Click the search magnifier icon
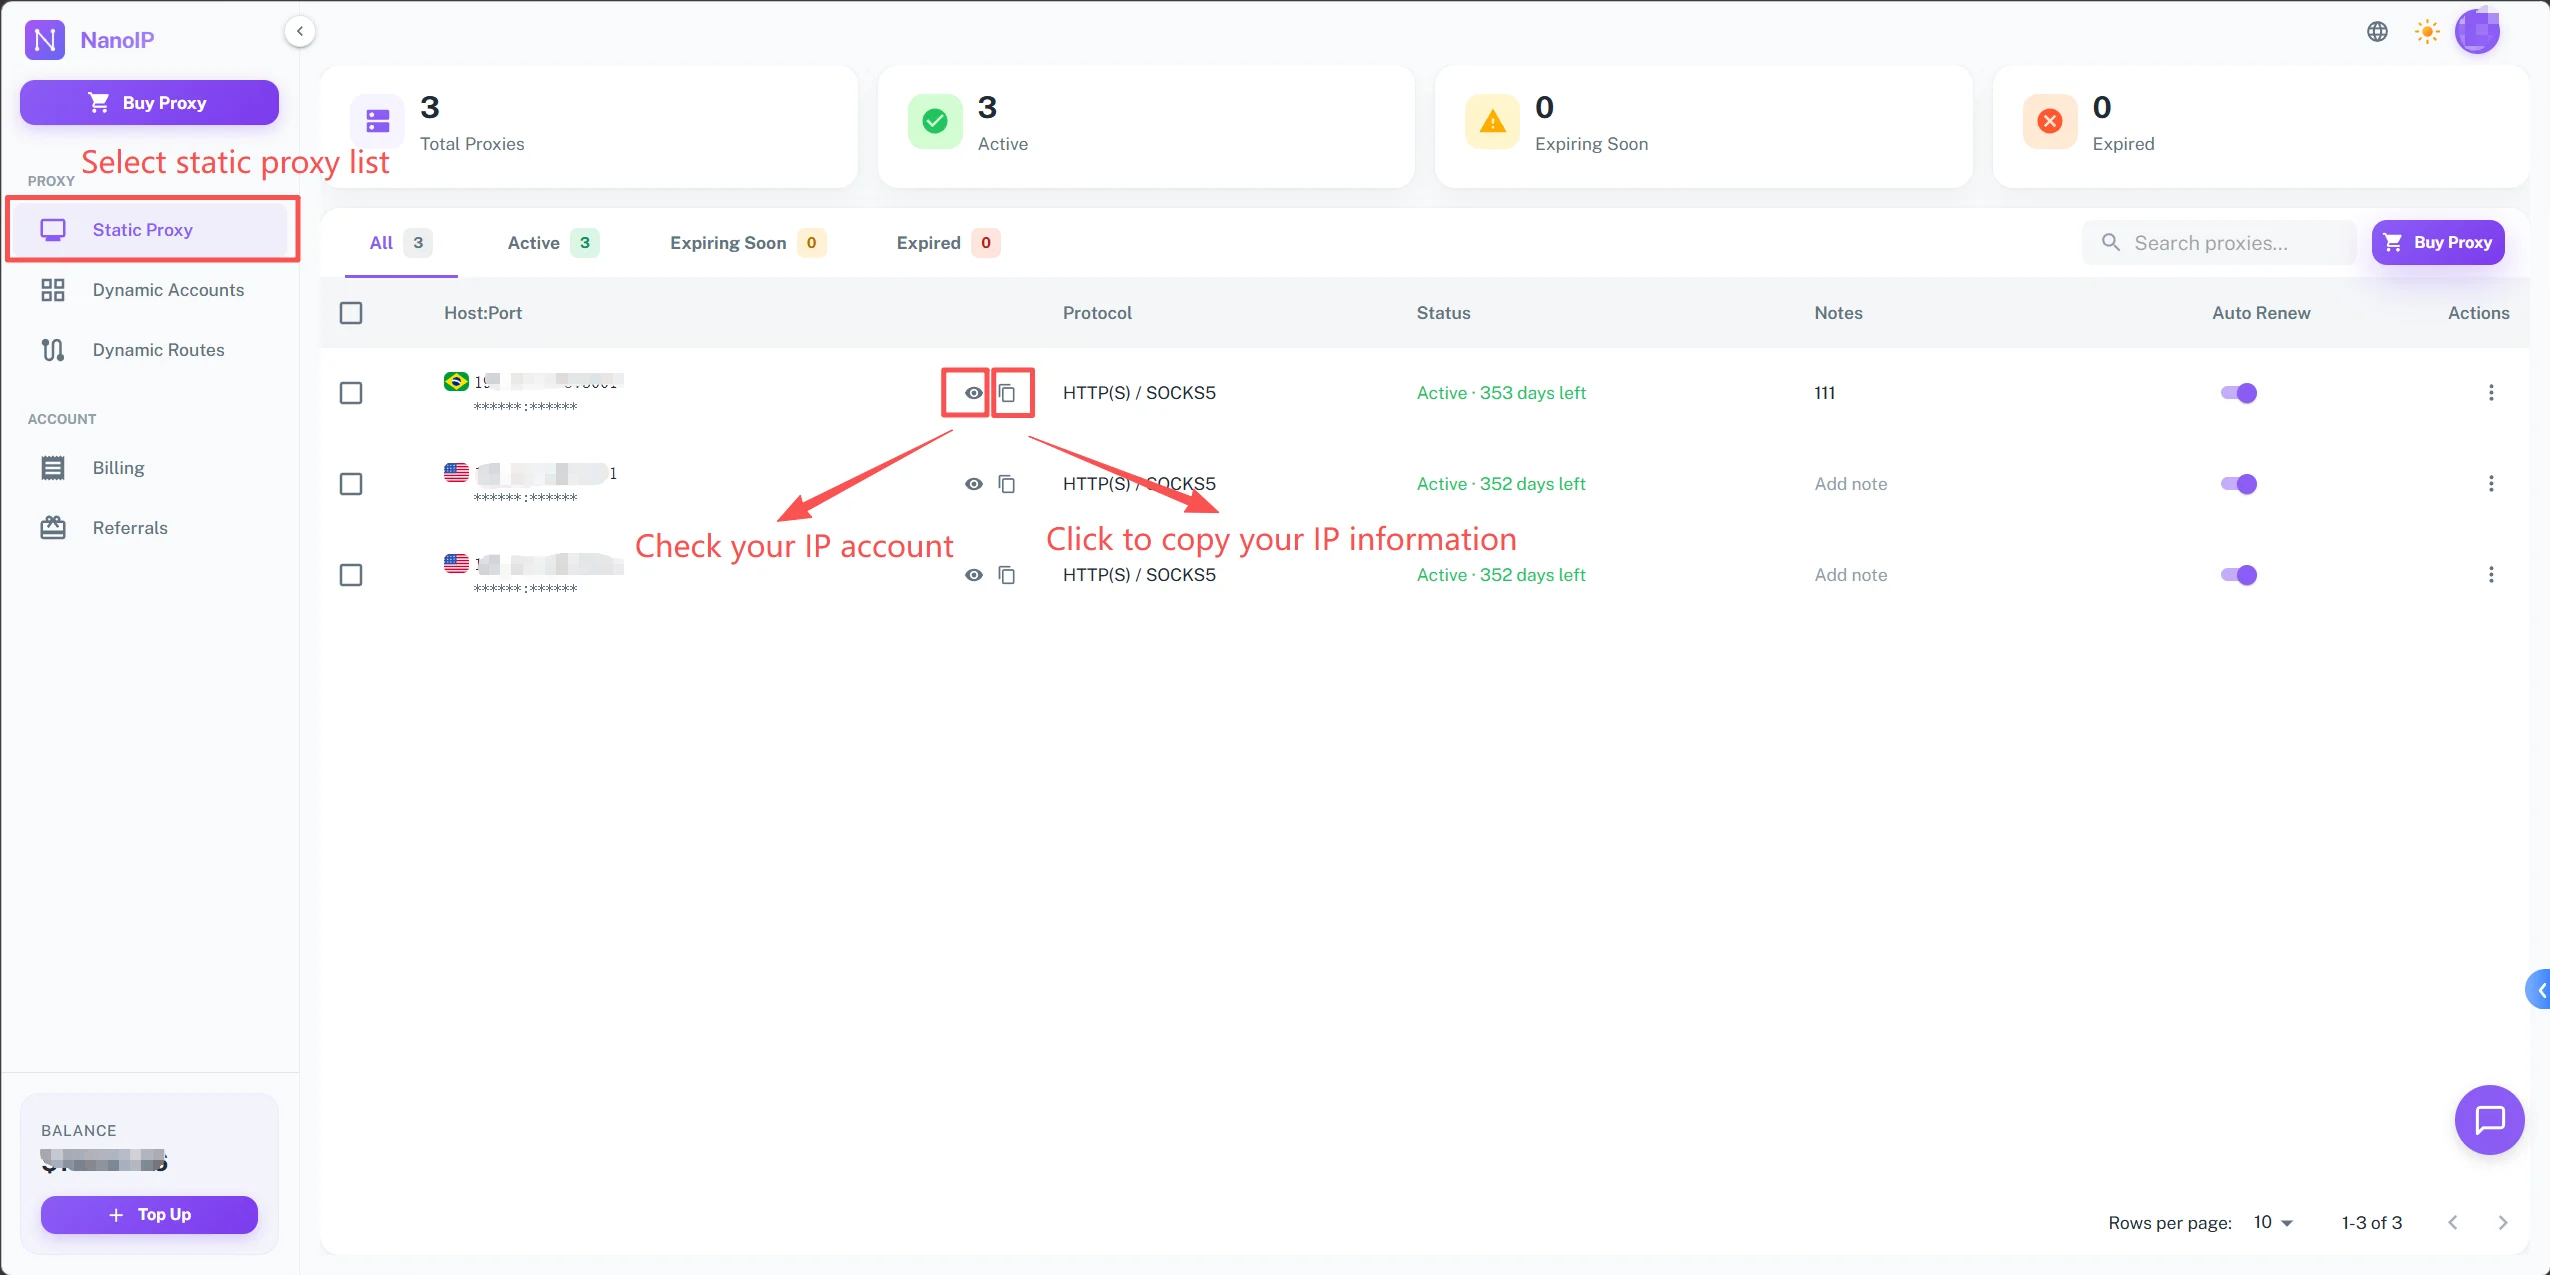Screen dimensions: 2550x1275 tap(2111, 243)
